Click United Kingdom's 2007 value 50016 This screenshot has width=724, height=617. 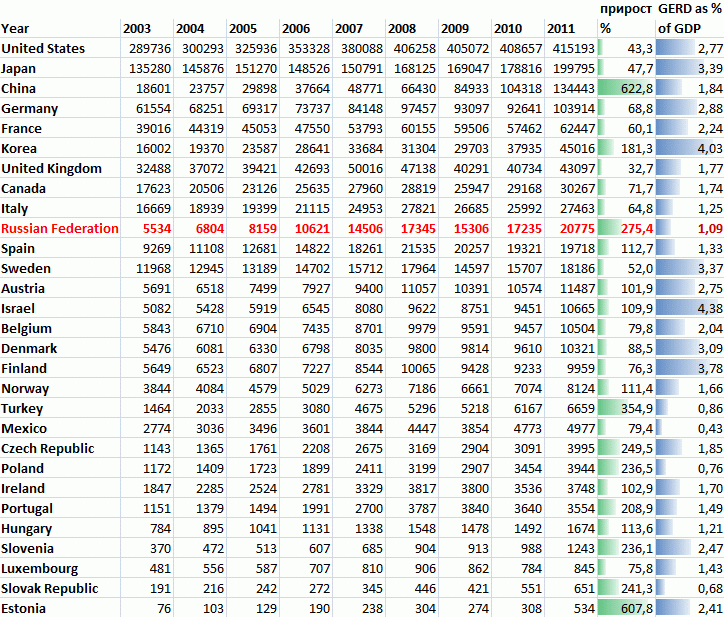(365, 169)
